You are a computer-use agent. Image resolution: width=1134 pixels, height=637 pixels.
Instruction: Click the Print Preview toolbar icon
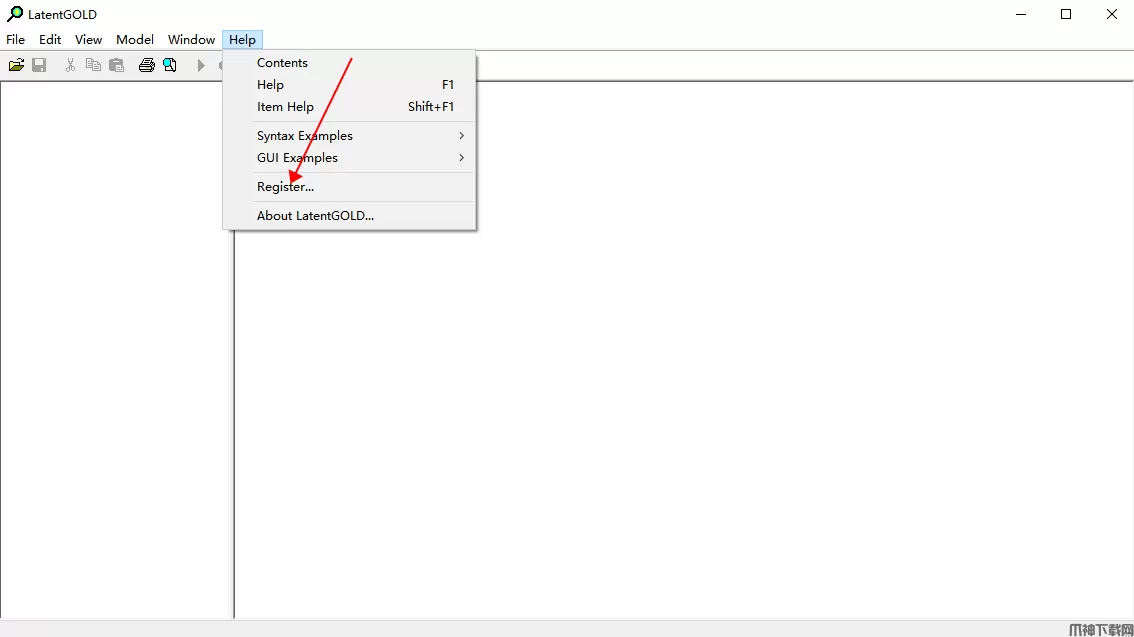170,65
